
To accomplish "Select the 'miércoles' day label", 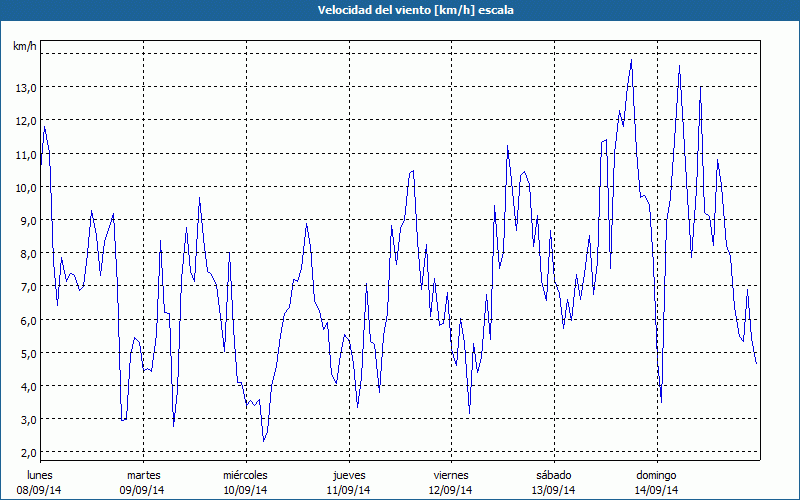I will [x=245, y=475].
